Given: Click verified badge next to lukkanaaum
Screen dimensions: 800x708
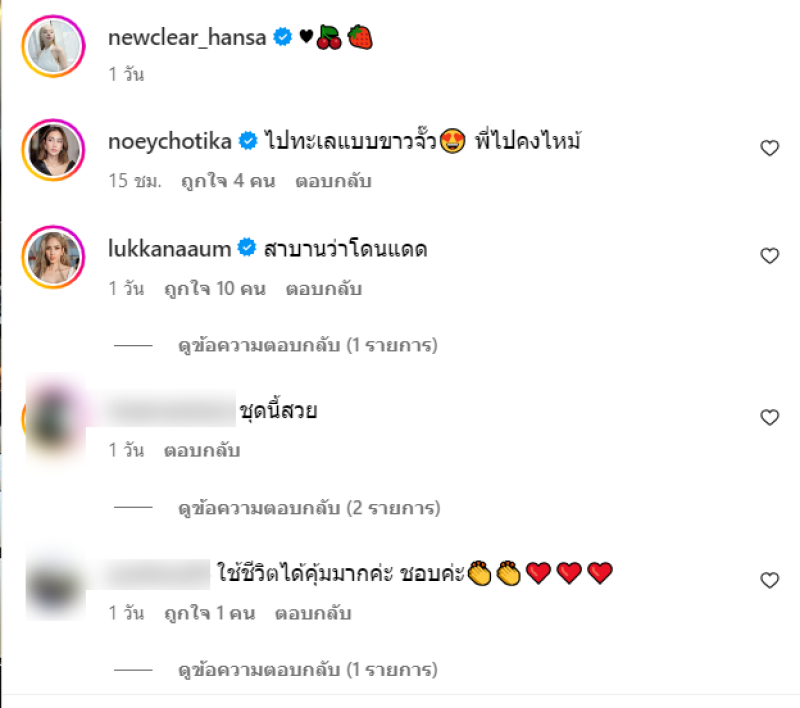Looking at the screenshot, I should coord(247,248).
